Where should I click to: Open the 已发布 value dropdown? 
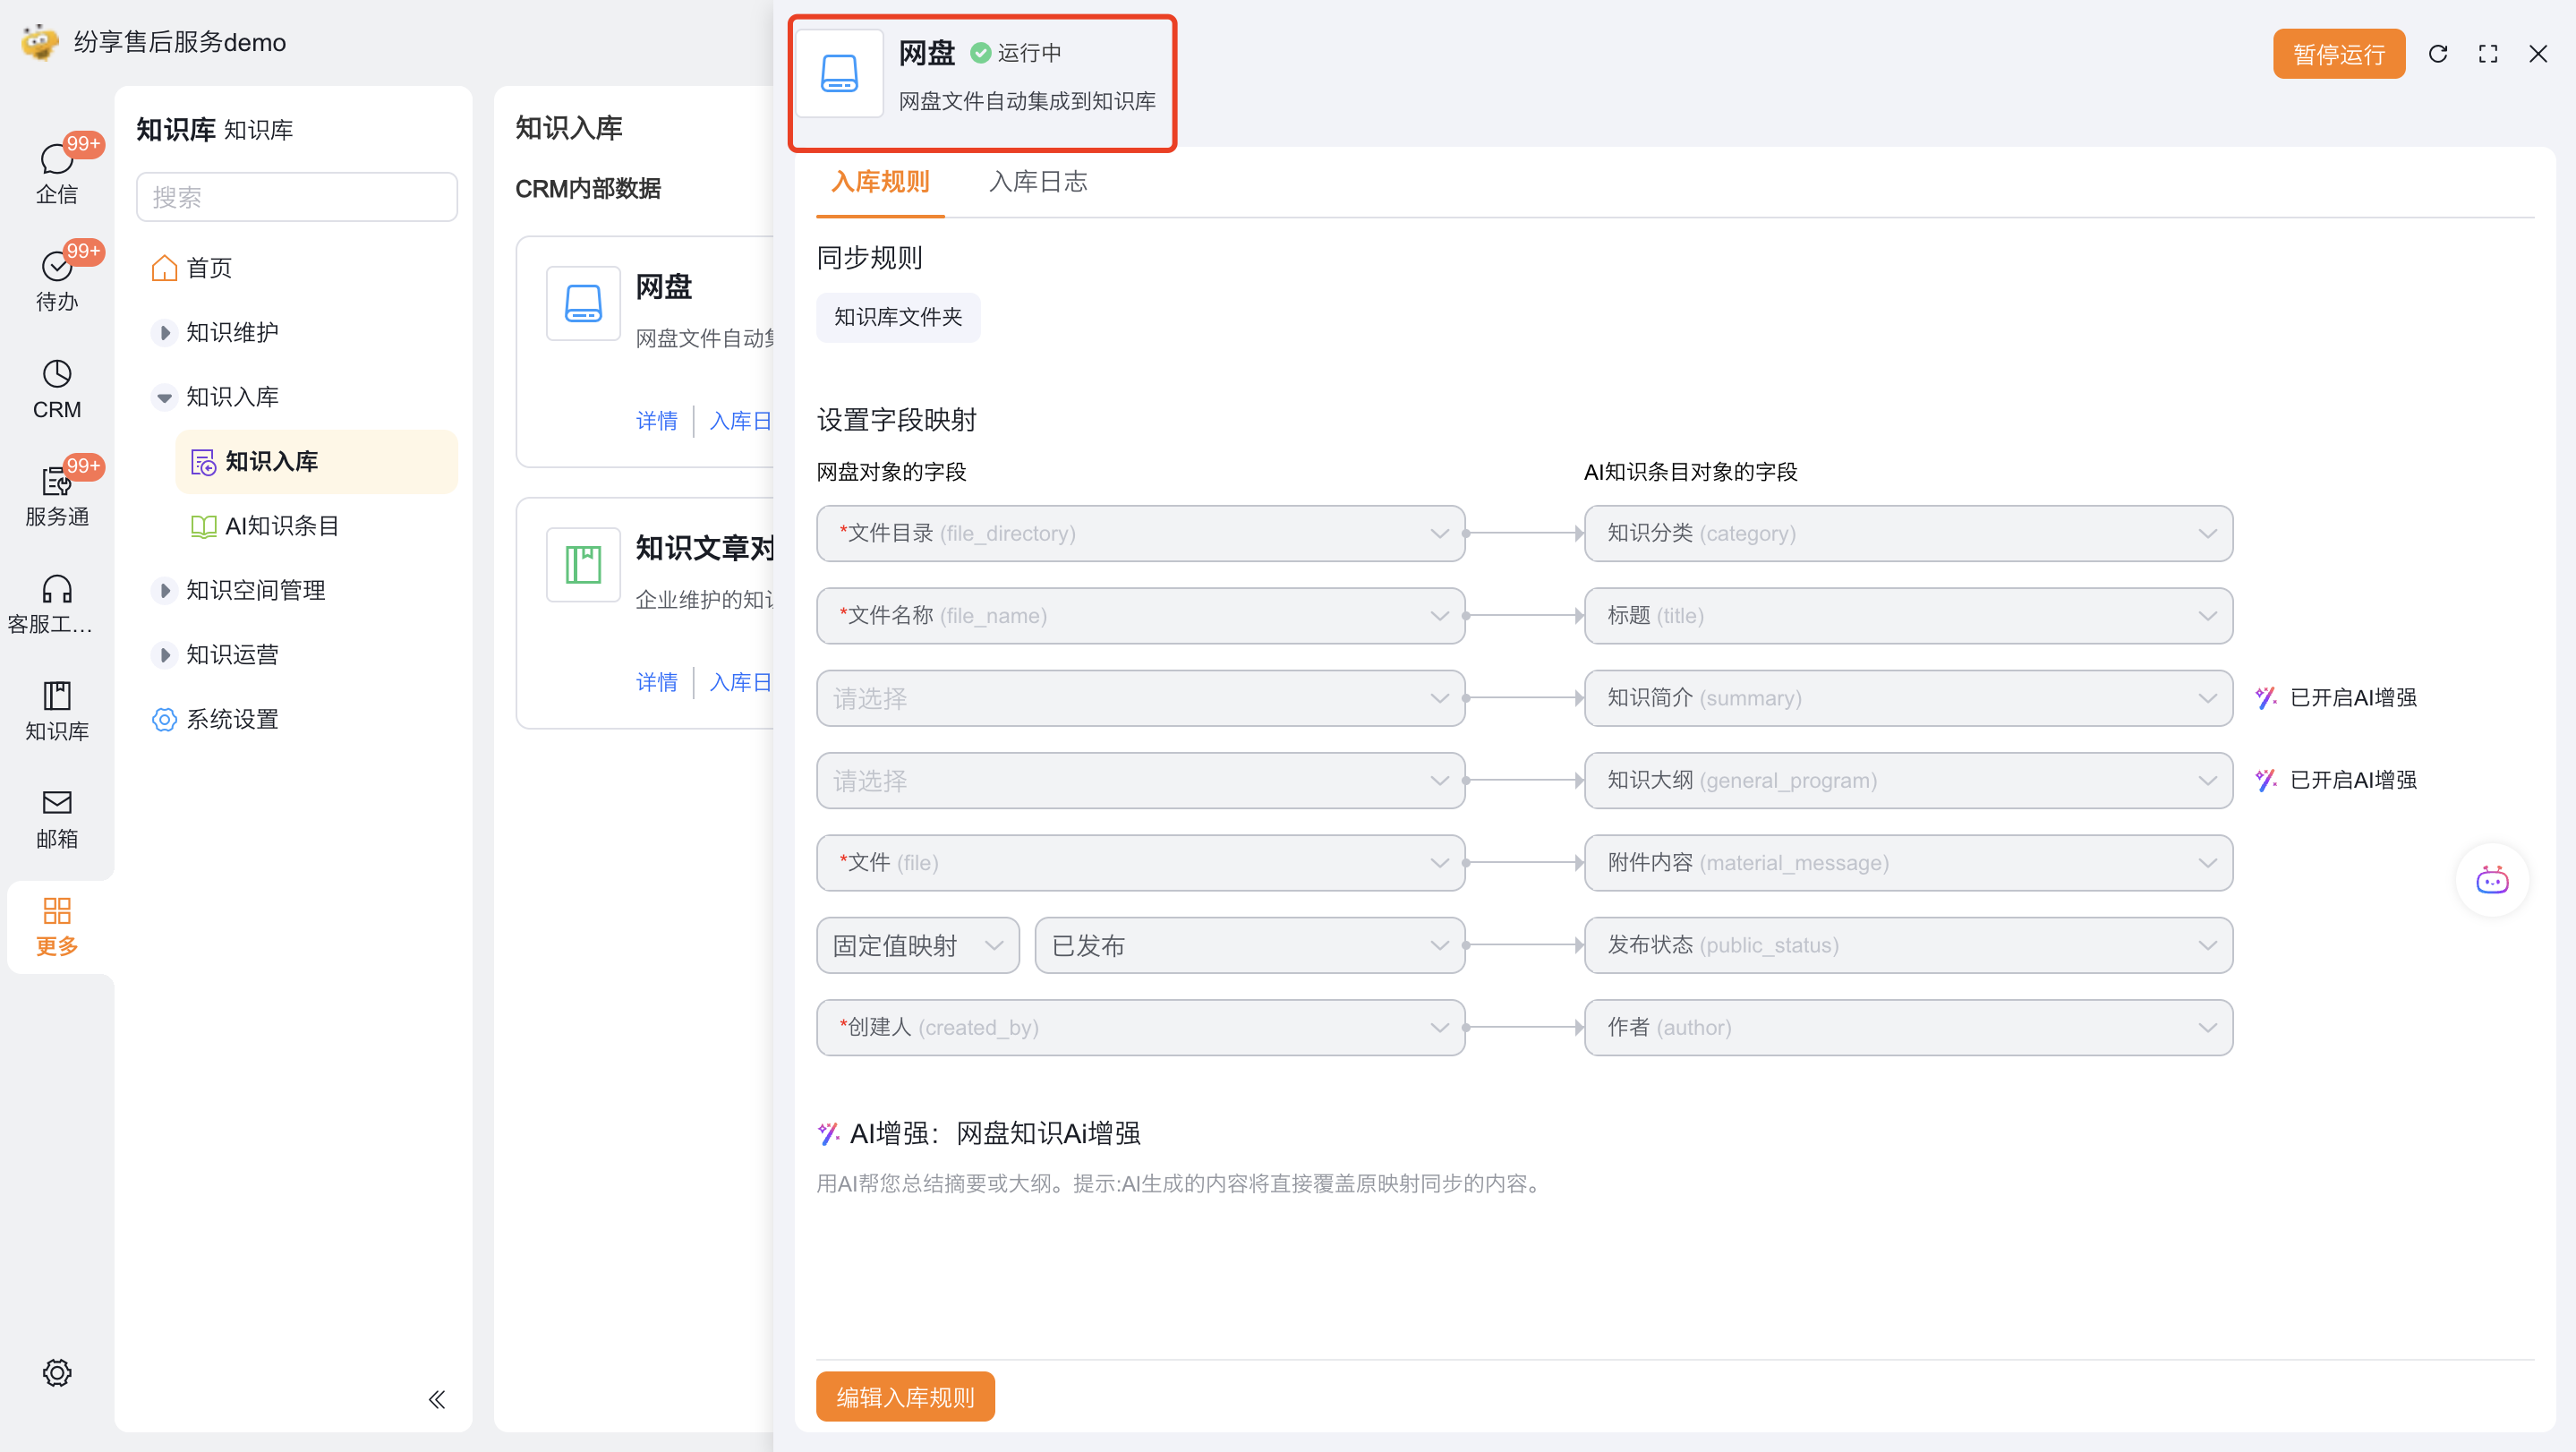(1249, 945)
